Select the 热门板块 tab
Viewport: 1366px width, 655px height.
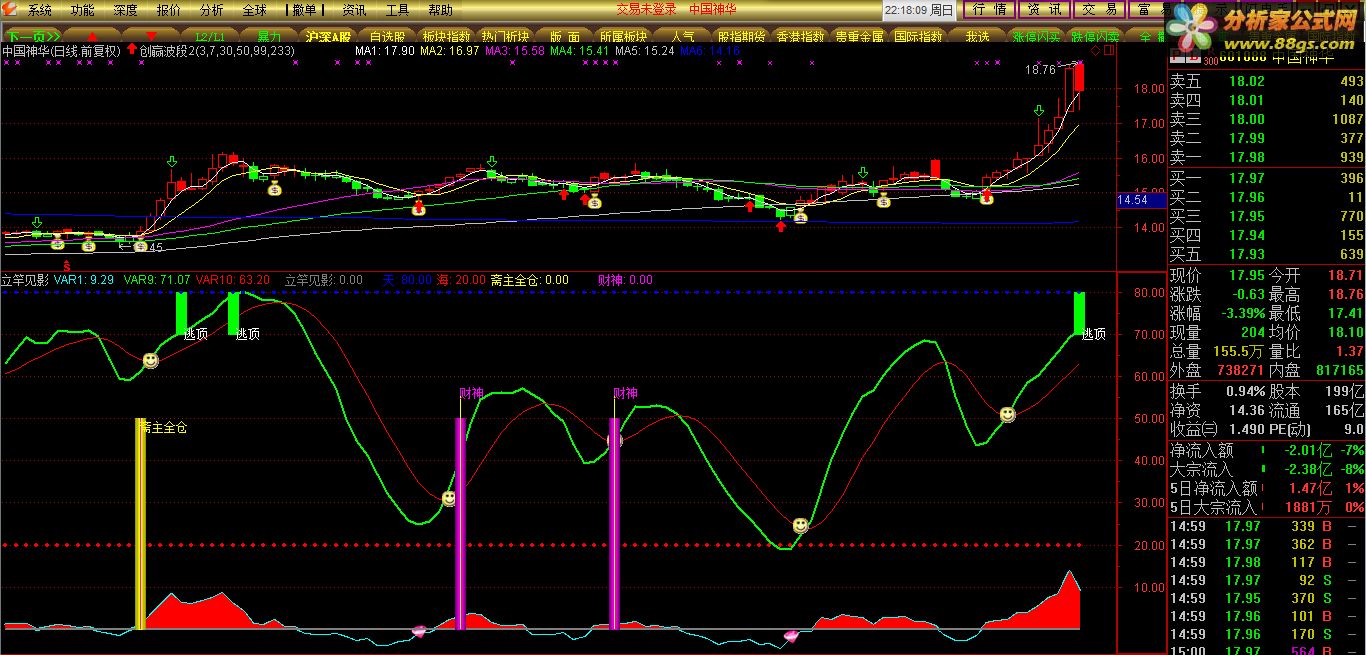click(504, 35)
